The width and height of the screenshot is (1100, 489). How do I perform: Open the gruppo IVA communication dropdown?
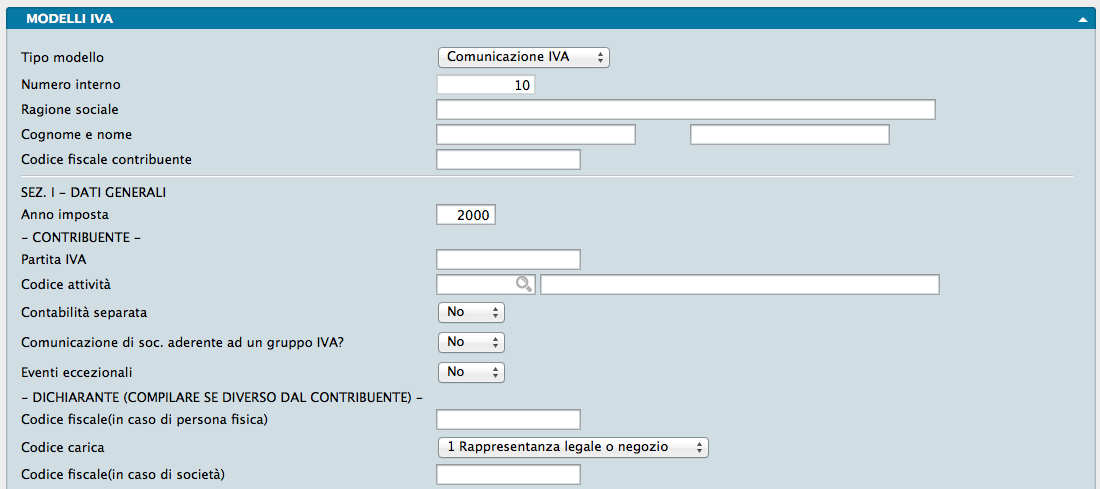pyautogui.click(x=471, y=342)
